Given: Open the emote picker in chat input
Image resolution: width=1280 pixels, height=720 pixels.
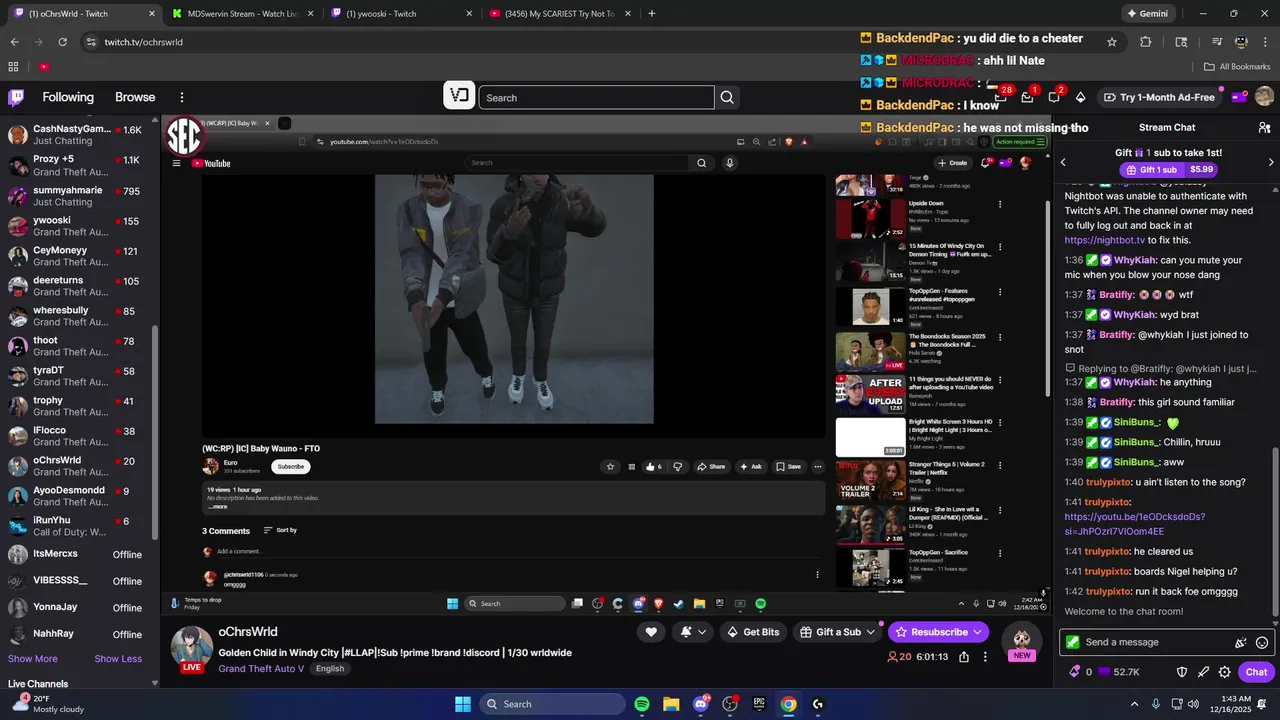Looking at the screenshot, I should click(1262, 642).
